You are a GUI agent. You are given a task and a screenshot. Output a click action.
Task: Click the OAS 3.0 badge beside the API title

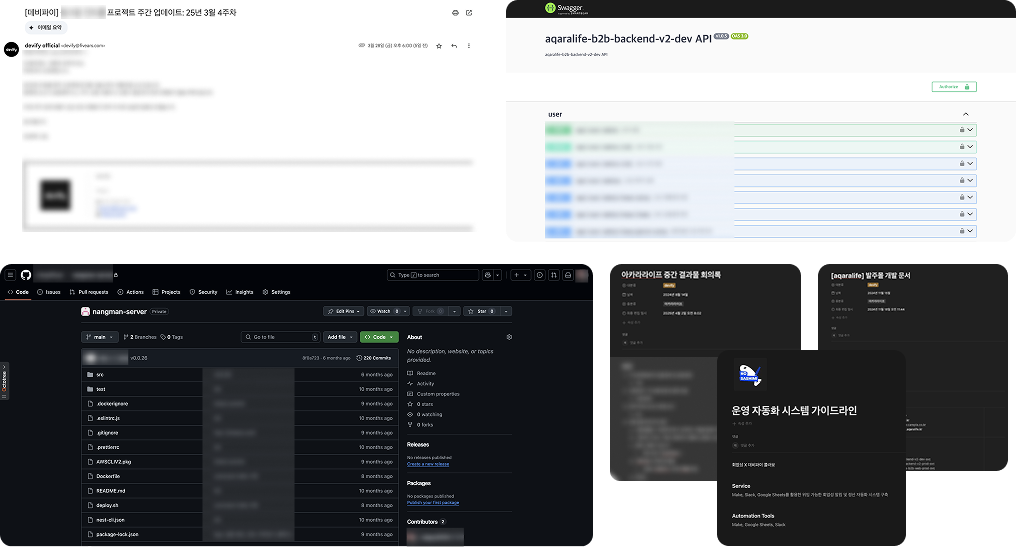(739, 36)
